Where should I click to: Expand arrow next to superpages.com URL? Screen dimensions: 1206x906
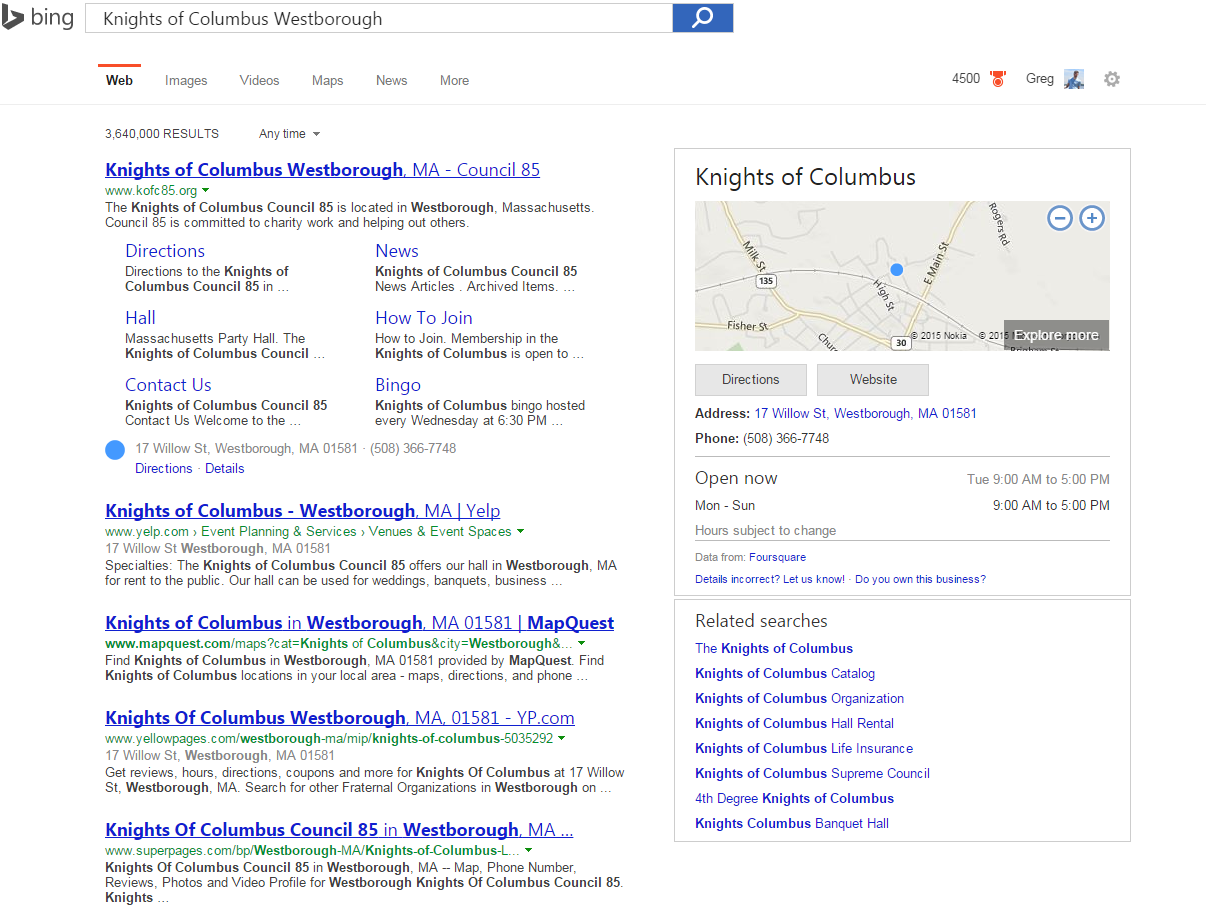(x=528, y=850)
